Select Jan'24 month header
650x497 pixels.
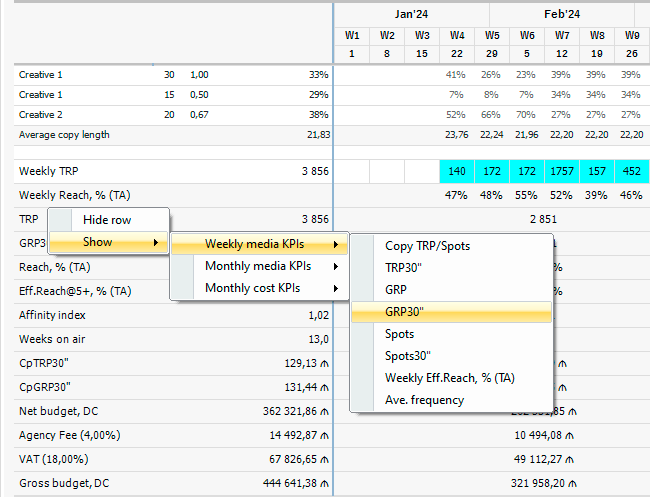point(411,15)
